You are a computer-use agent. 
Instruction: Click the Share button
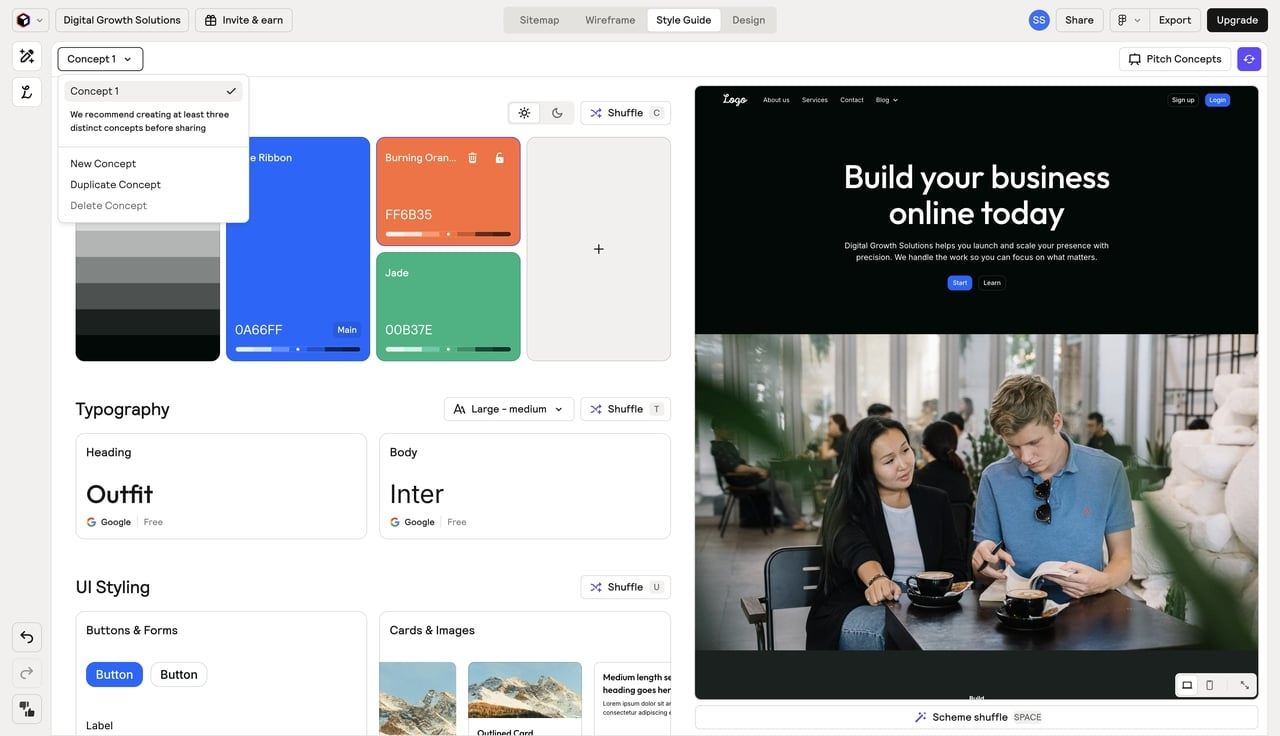click(1079, 20)
